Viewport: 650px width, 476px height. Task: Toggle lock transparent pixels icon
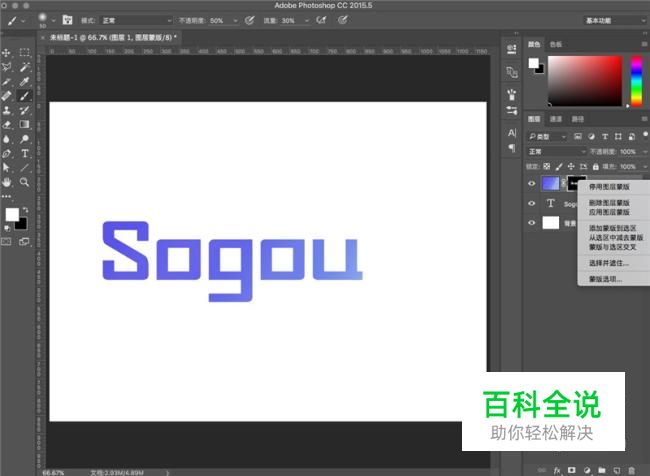point(547,166)
